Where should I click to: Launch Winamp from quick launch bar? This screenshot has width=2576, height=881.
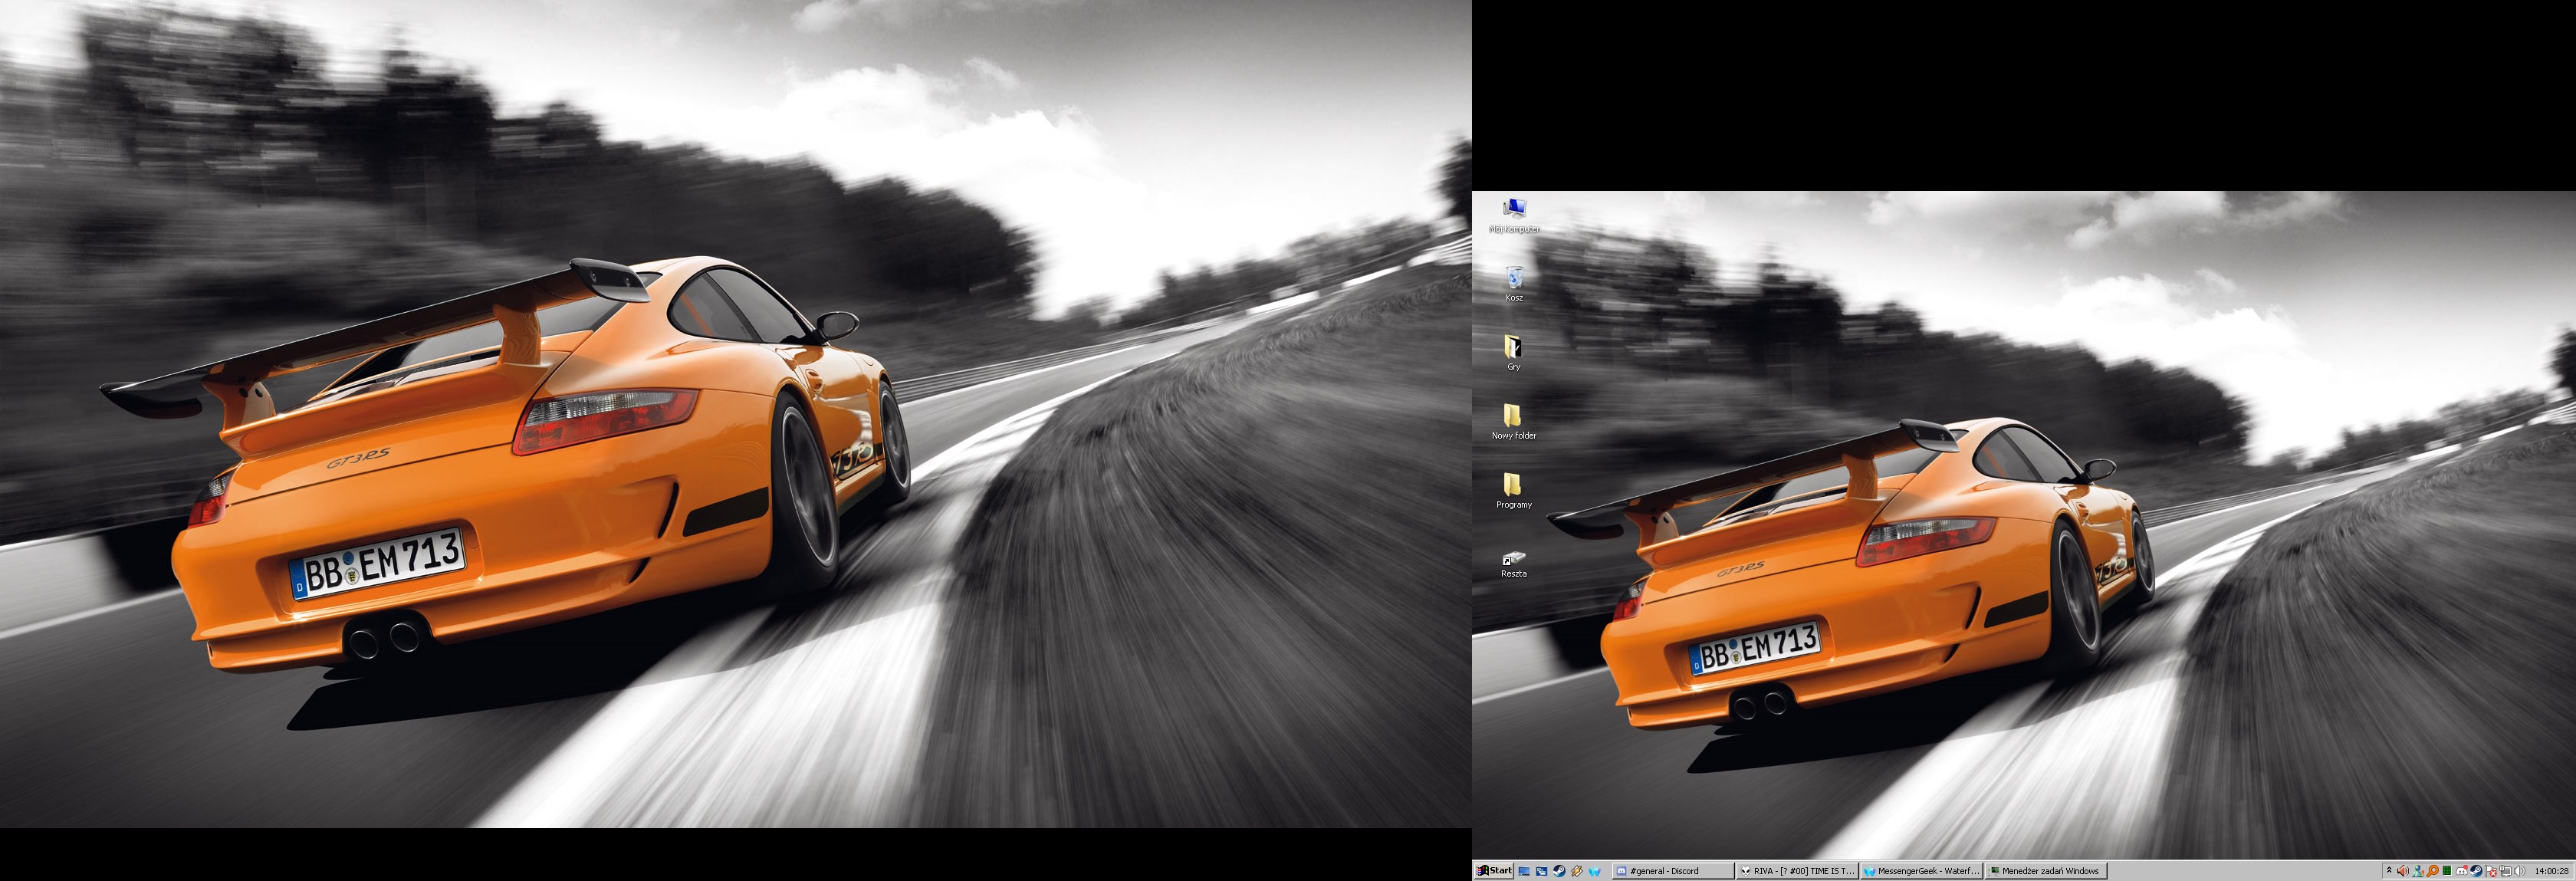(1577, 871)
